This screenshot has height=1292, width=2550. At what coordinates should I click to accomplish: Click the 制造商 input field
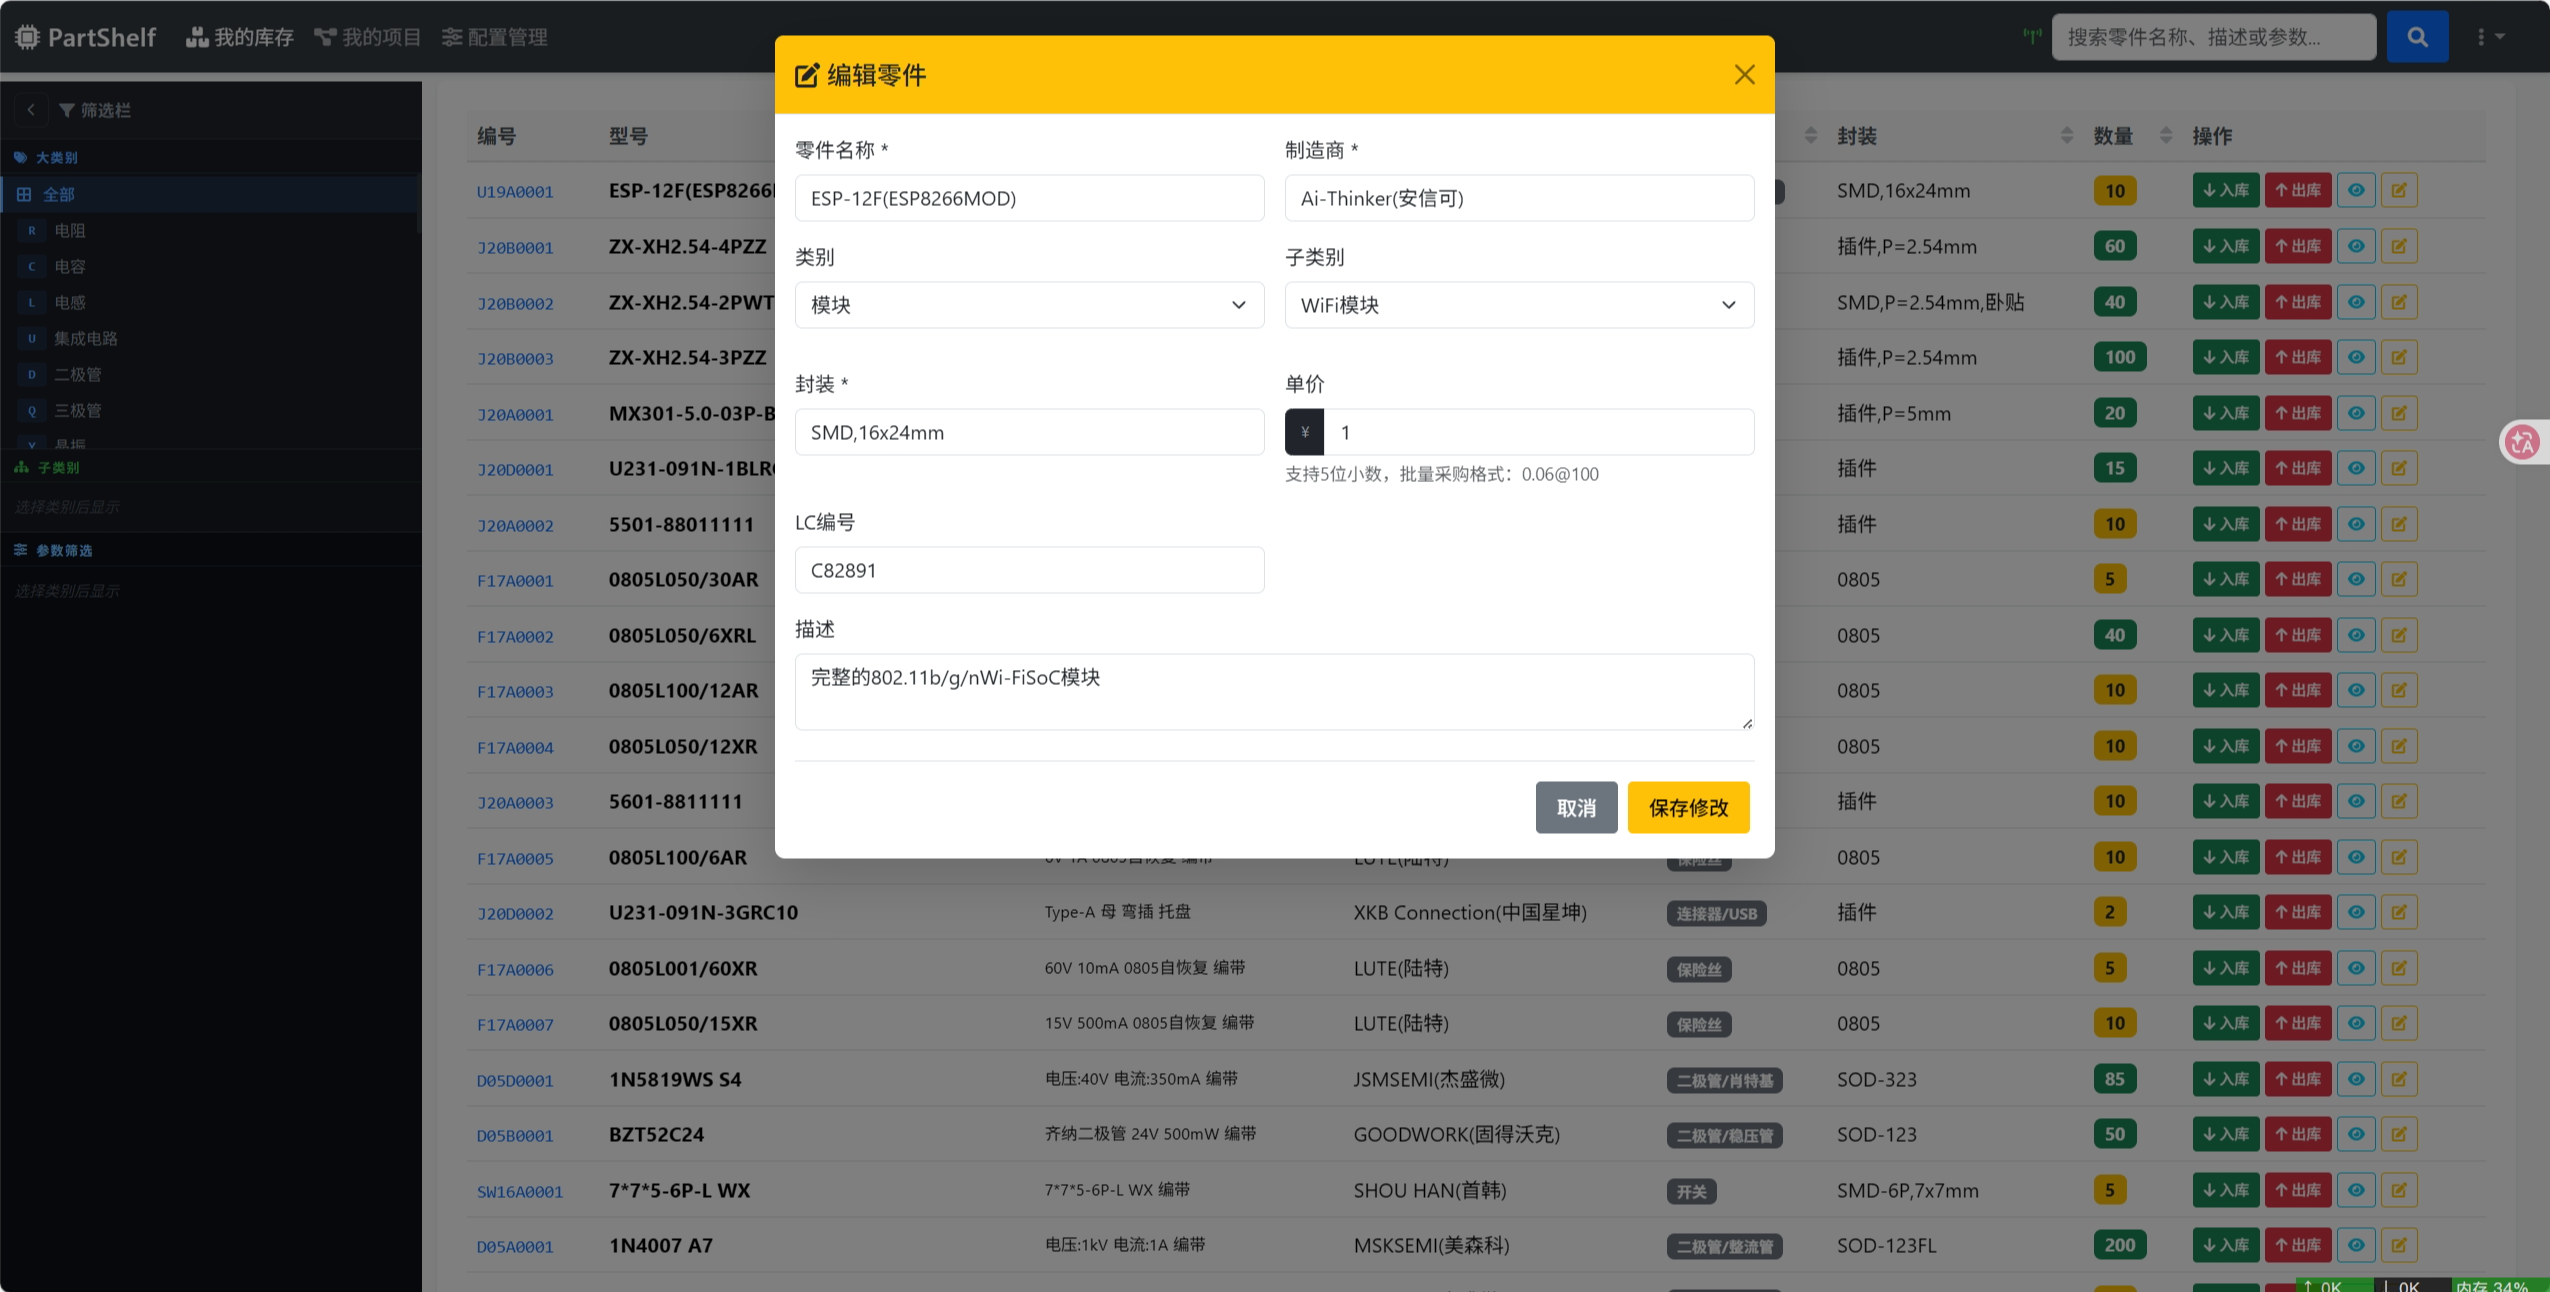pyautogui.click(x=1519, y=198)
